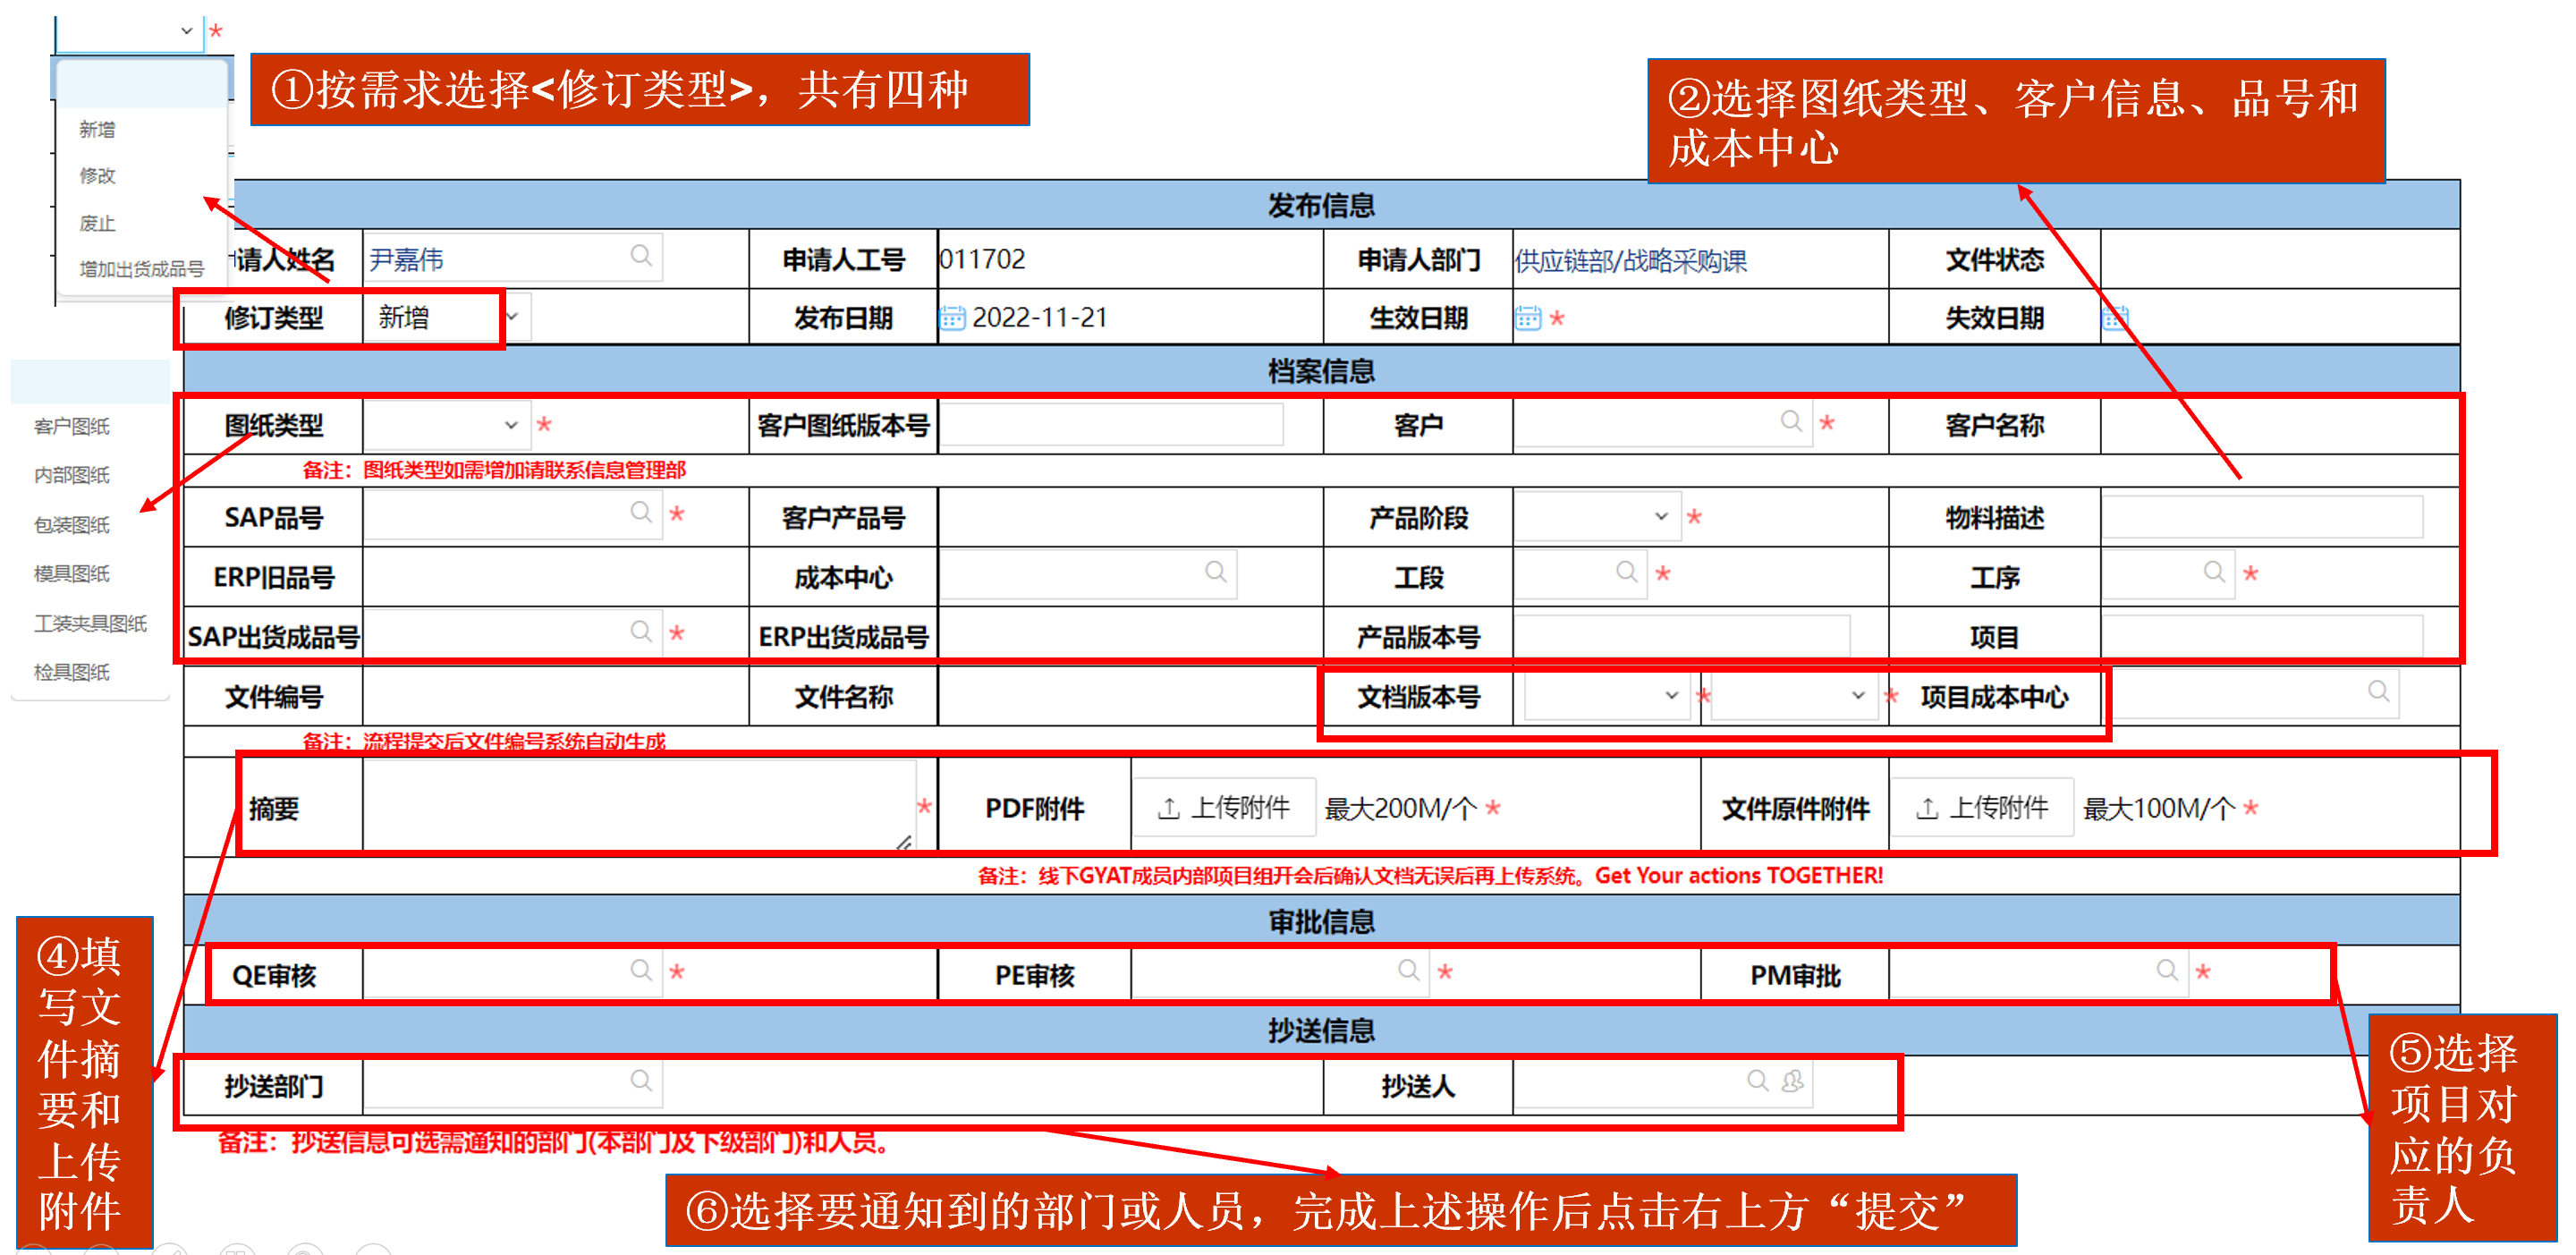Image resolution: width=2576 pixels, height=1255 pixels.
Task: Select 增加出货成品号 option
Action: (142, 269)
